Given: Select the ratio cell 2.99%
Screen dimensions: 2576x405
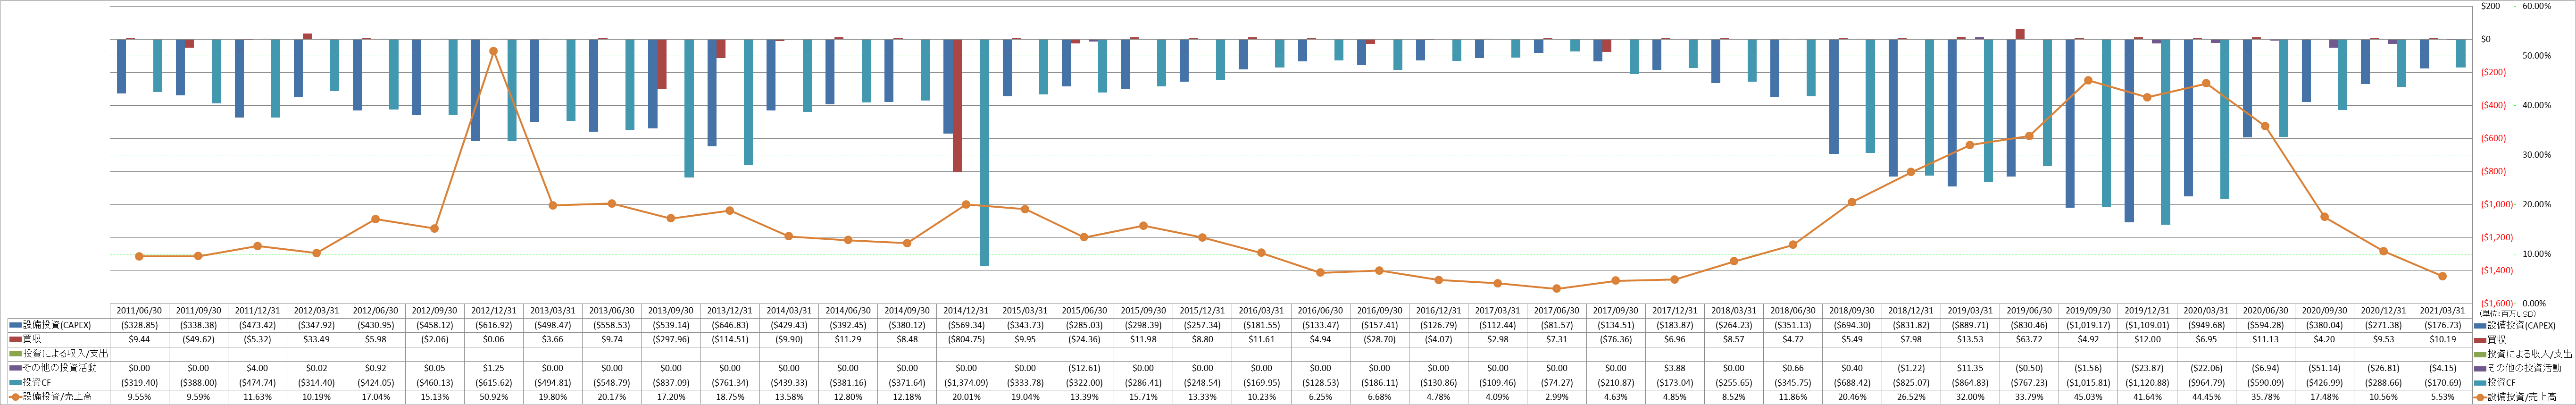Looking at the screenshot, I should pyautogui.click(x=1556, y=397).
